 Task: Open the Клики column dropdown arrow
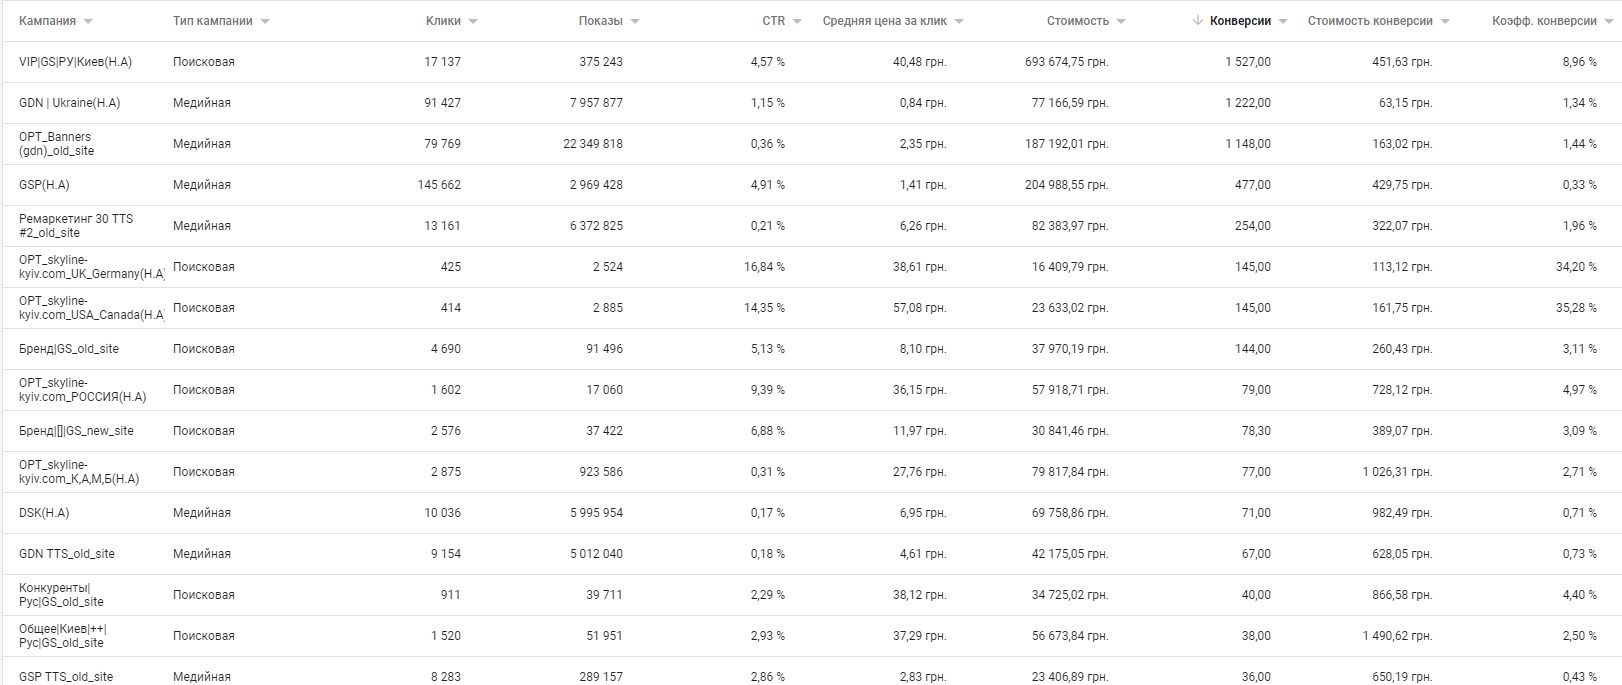[473, 22]
